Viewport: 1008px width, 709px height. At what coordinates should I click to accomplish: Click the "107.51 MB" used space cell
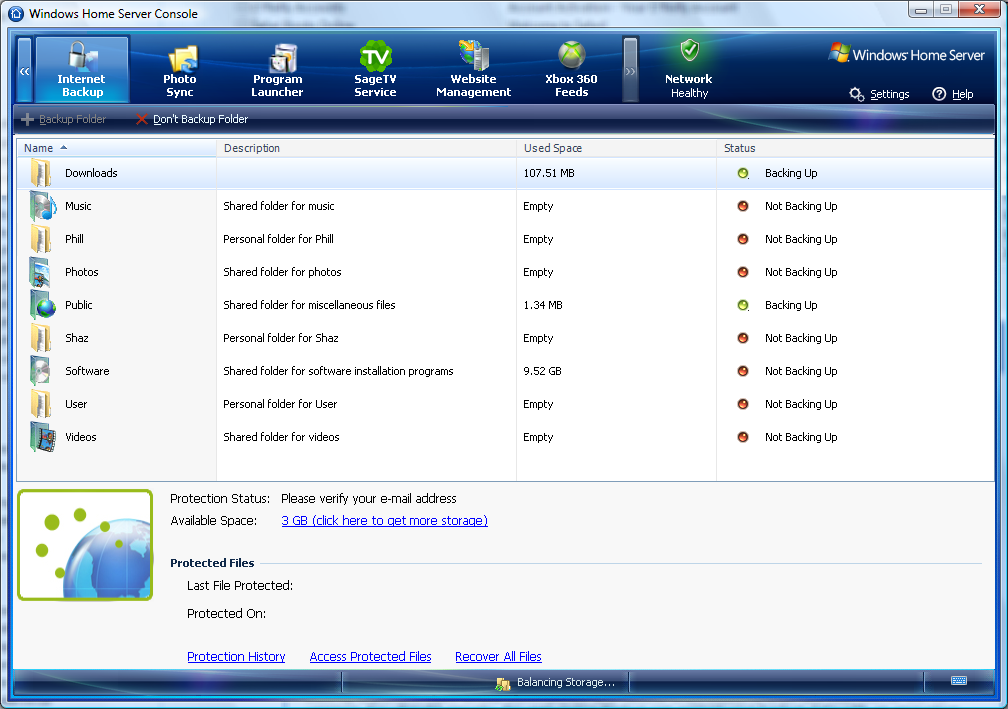click(548, 174)
